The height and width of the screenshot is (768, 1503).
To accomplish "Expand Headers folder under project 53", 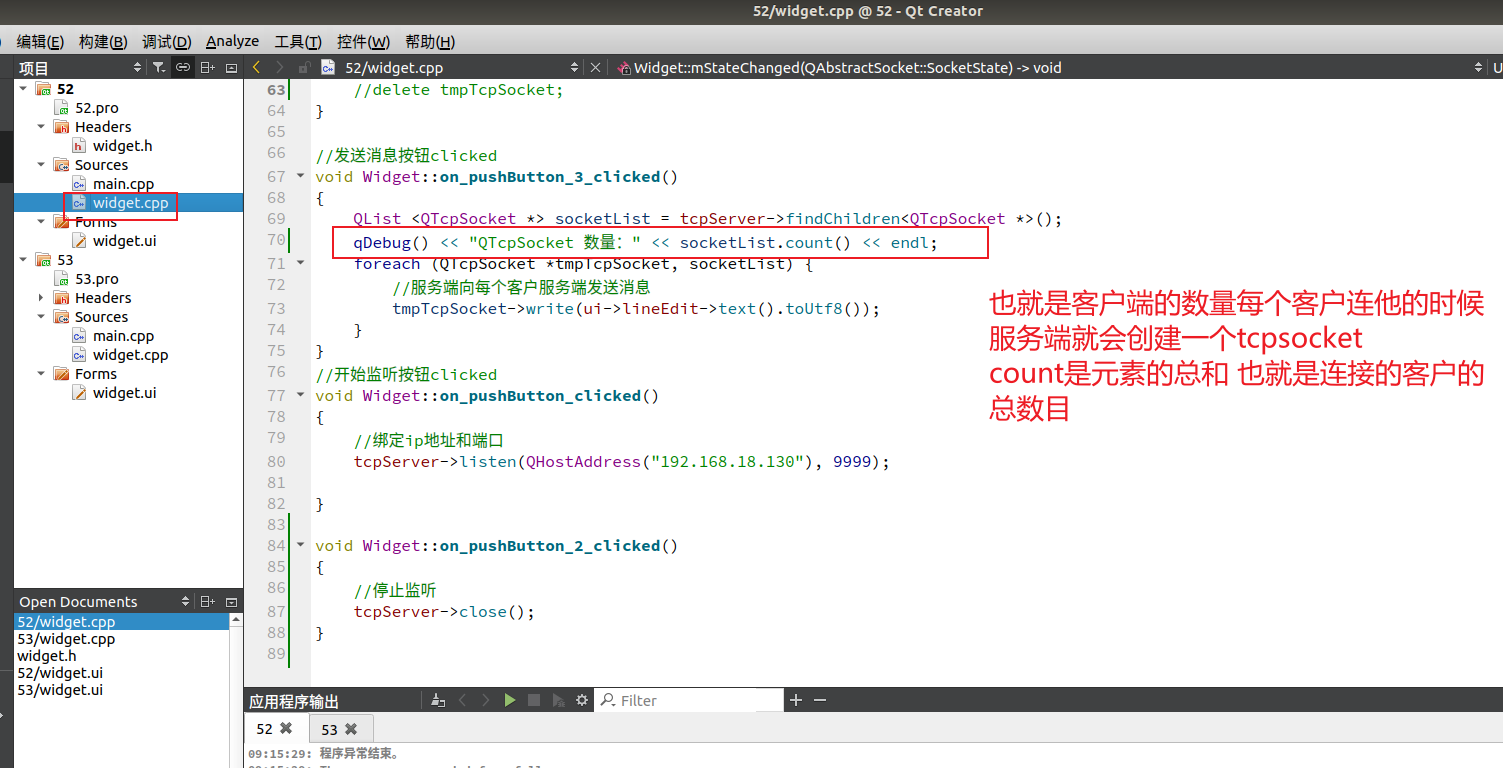I will coord(41,298).
